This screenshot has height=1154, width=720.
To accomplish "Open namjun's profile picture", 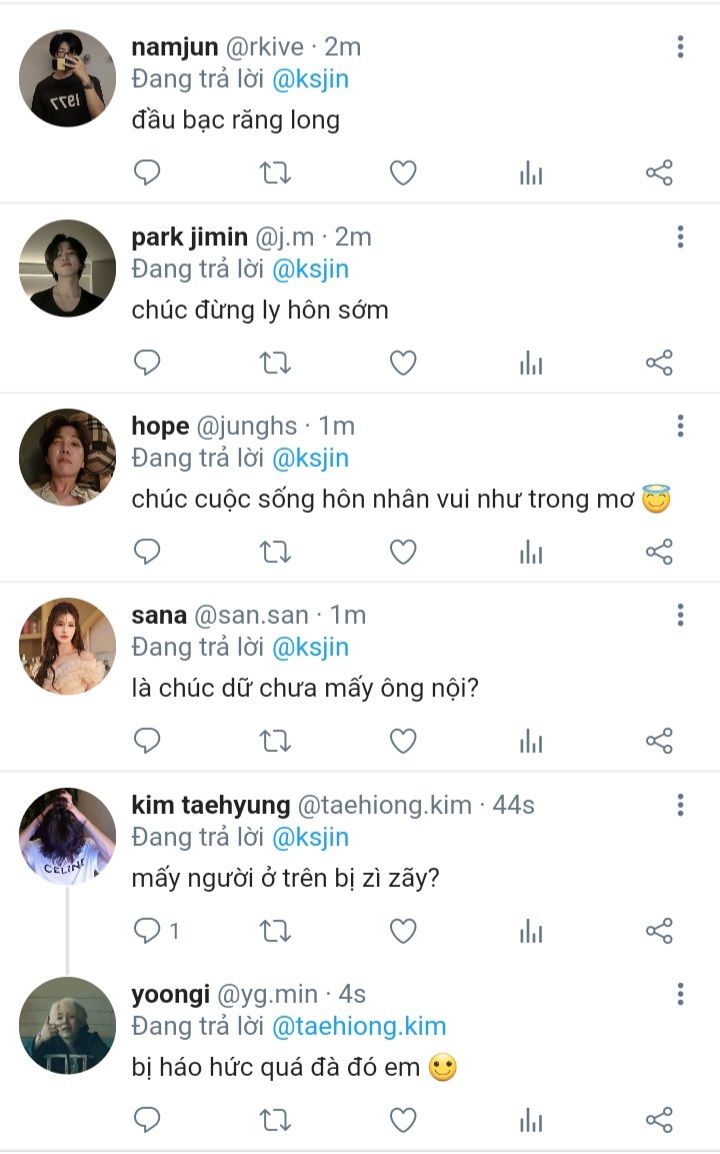I will 67,78.
